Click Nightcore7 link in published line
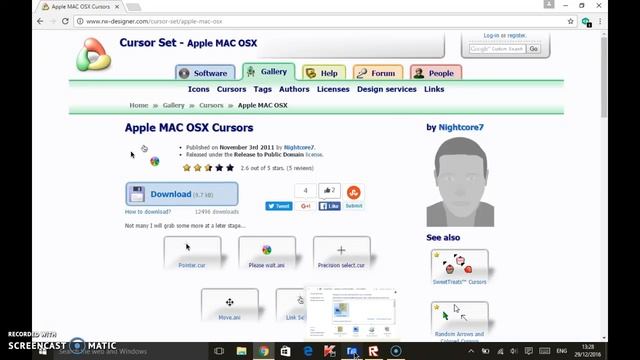Viewport: 640px width, 360px height. click(299, 147)
